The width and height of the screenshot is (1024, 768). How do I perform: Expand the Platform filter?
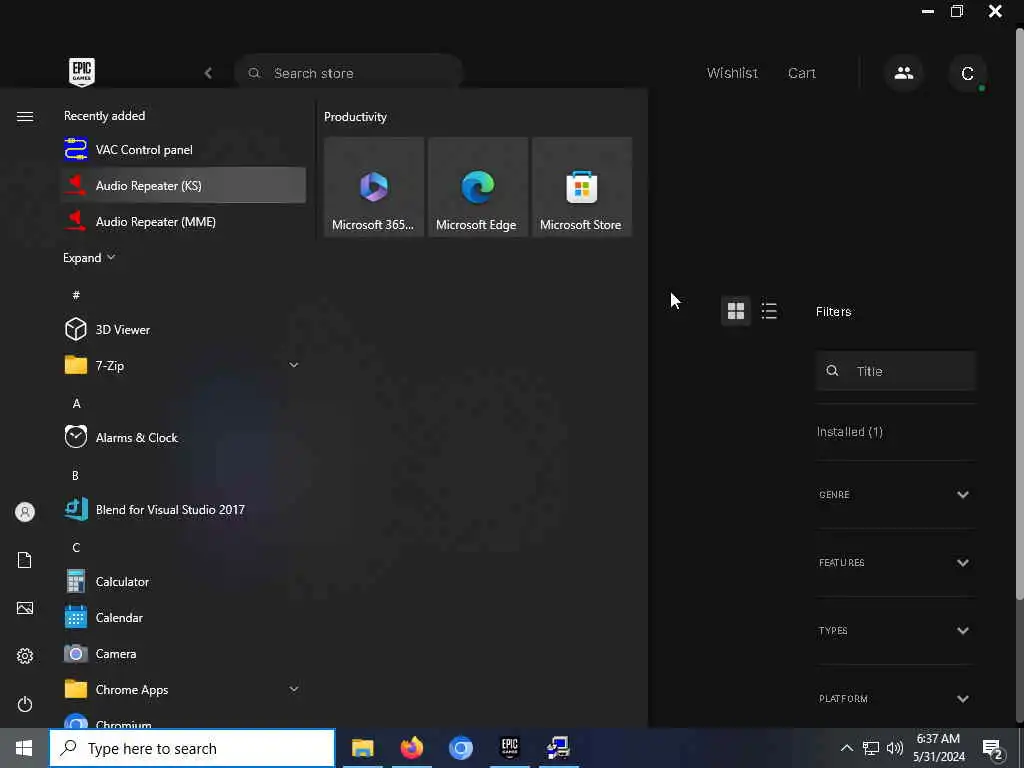click(x=895, y=698)
